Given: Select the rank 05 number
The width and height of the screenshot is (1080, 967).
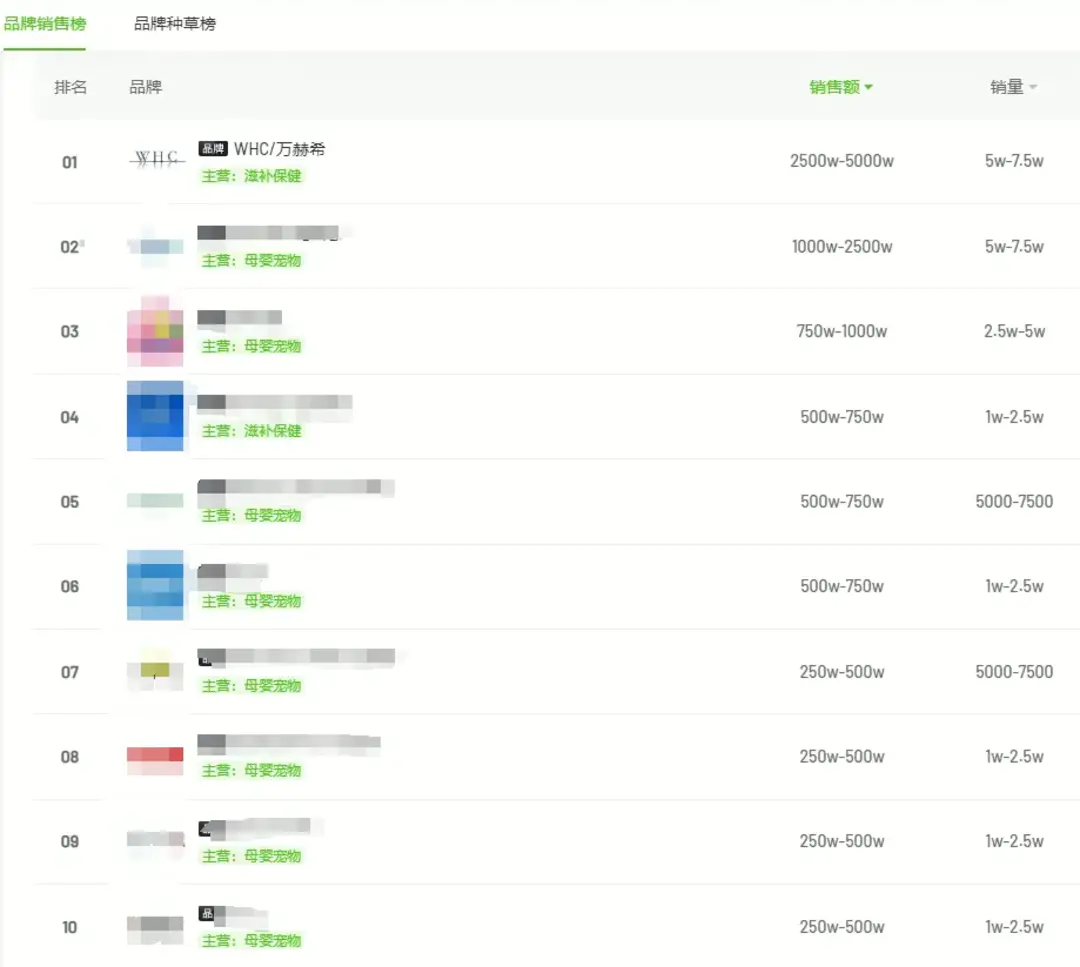Looking at the screenshot, I should [70, 501].
